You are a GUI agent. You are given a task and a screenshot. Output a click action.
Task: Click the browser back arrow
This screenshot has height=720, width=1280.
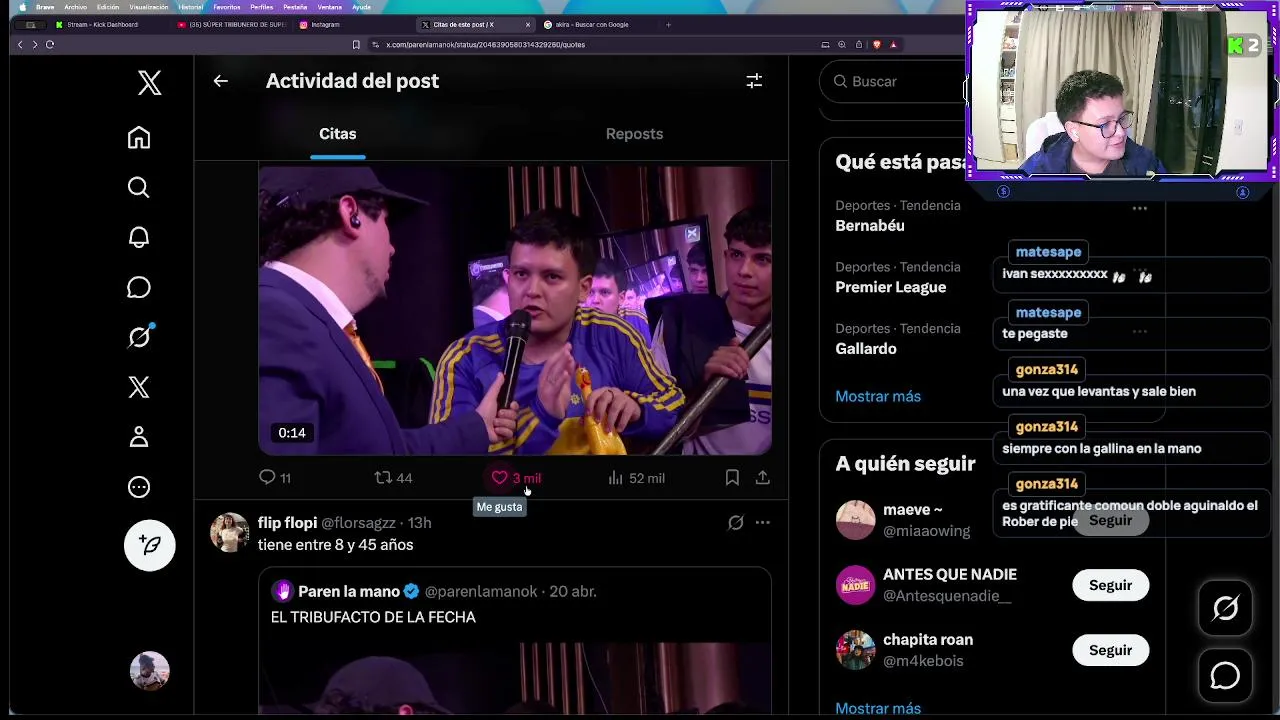19,44
